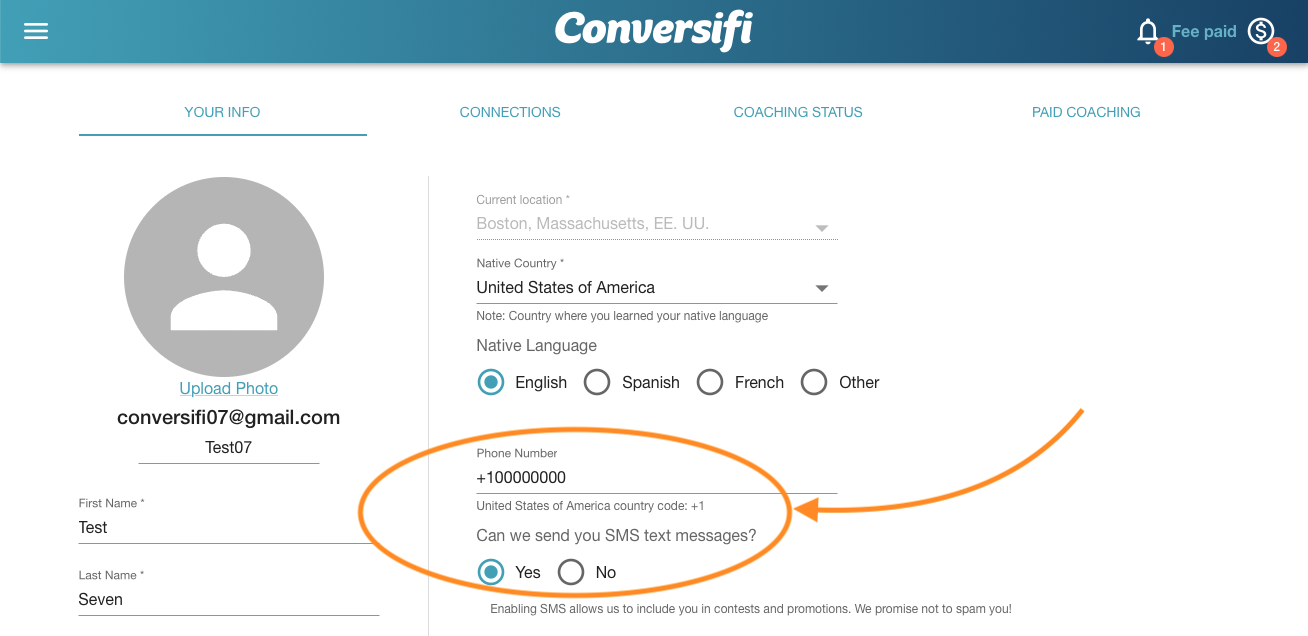Click the Upload Photo link
Viewport: 1308px width, 636px height.
click(x=229, y=388)
